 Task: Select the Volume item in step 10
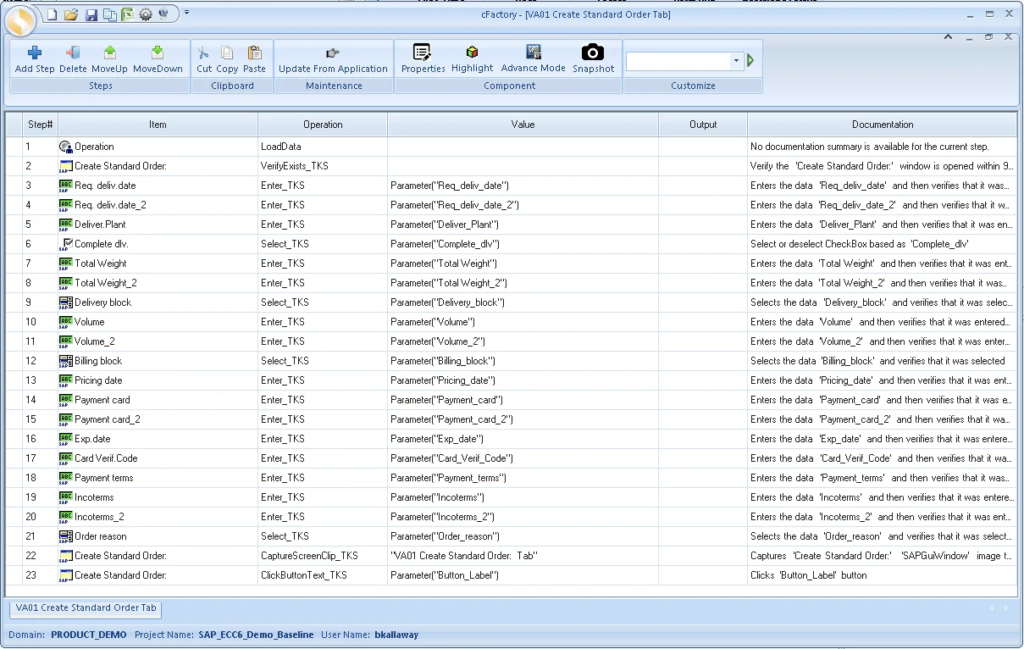pos(89,322)
